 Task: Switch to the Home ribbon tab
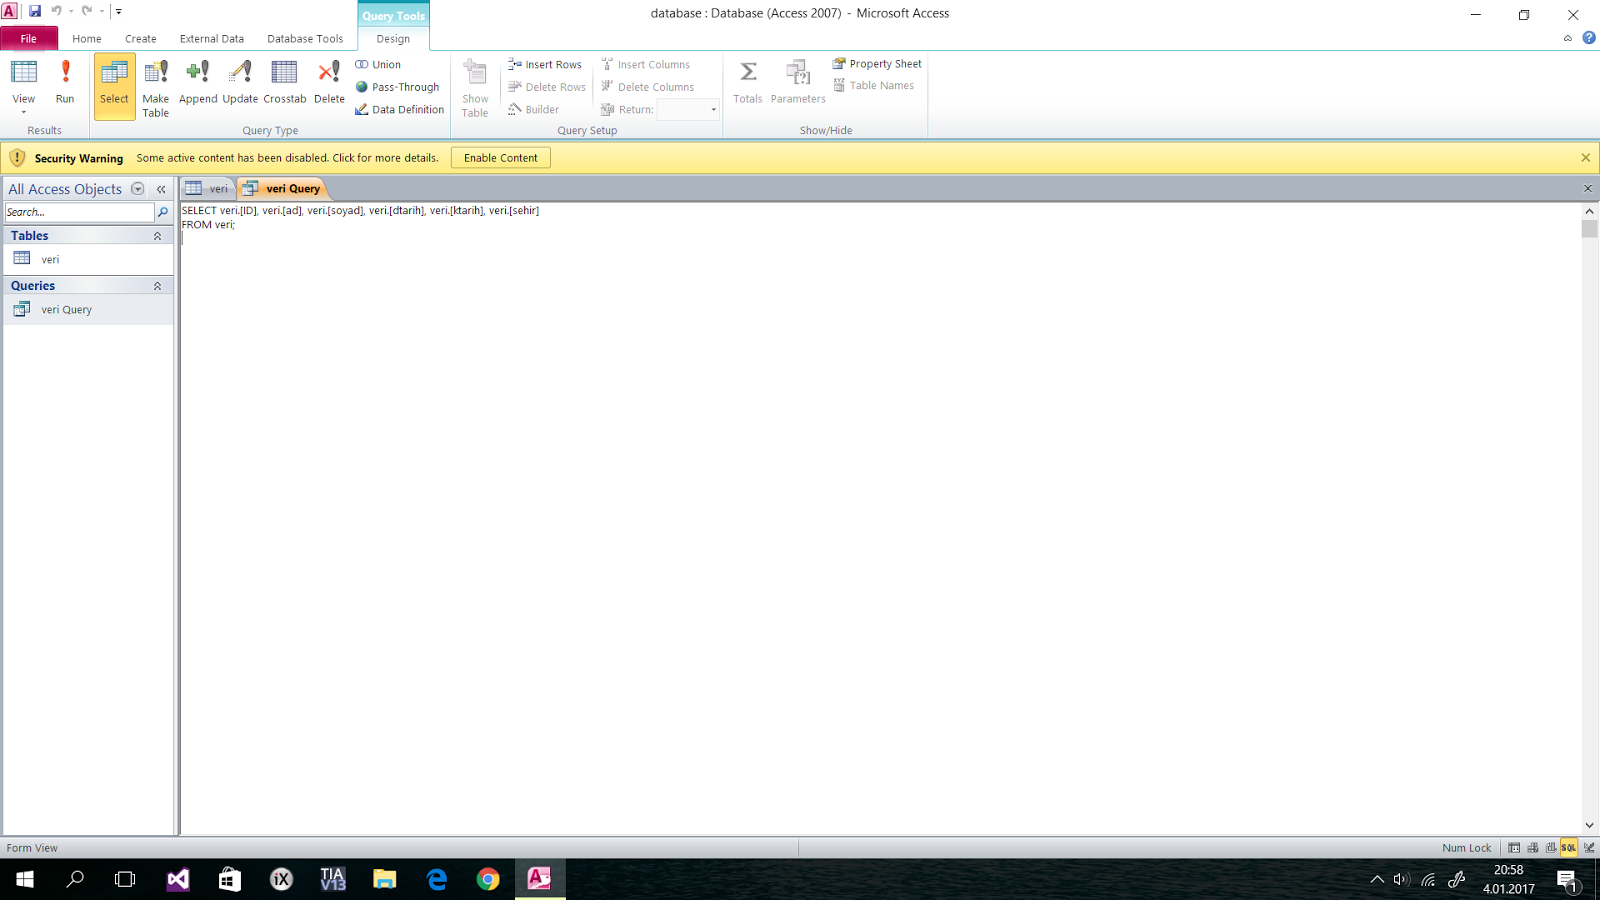[87, 38]
